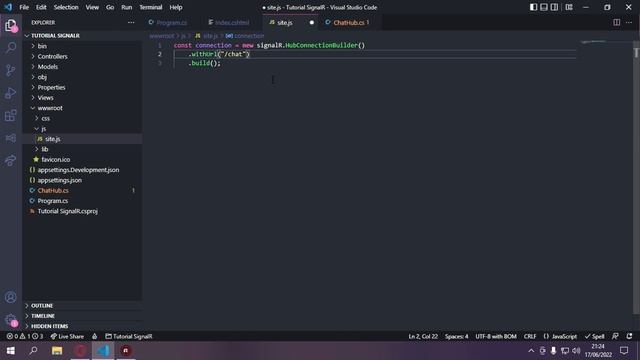The image size is (640, 360).
Task: Toggle bottom panel layout icon
Action: click(544, 7)
